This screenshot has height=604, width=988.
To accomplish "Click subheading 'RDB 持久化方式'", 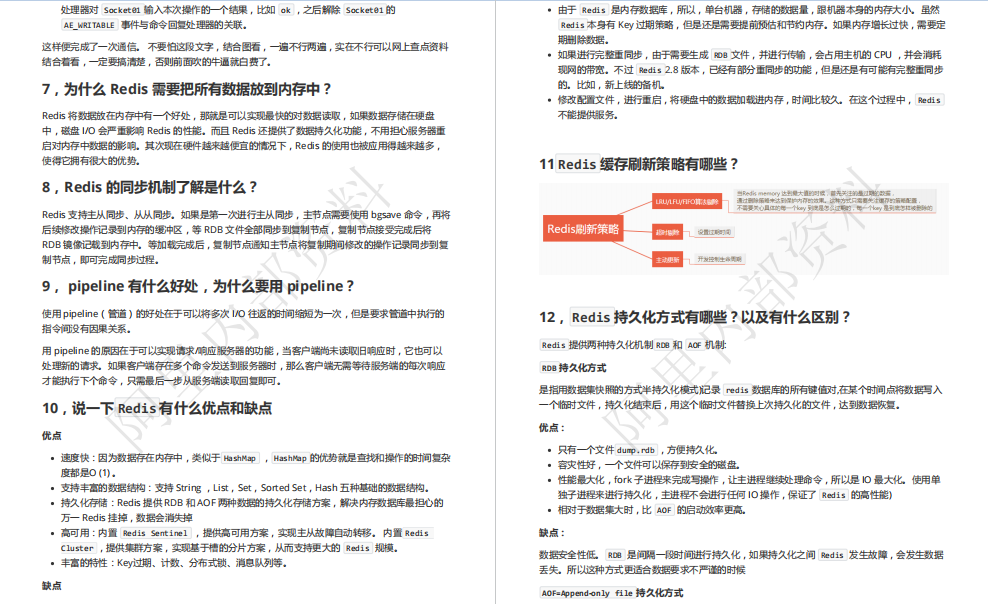I will pos(573,368).
